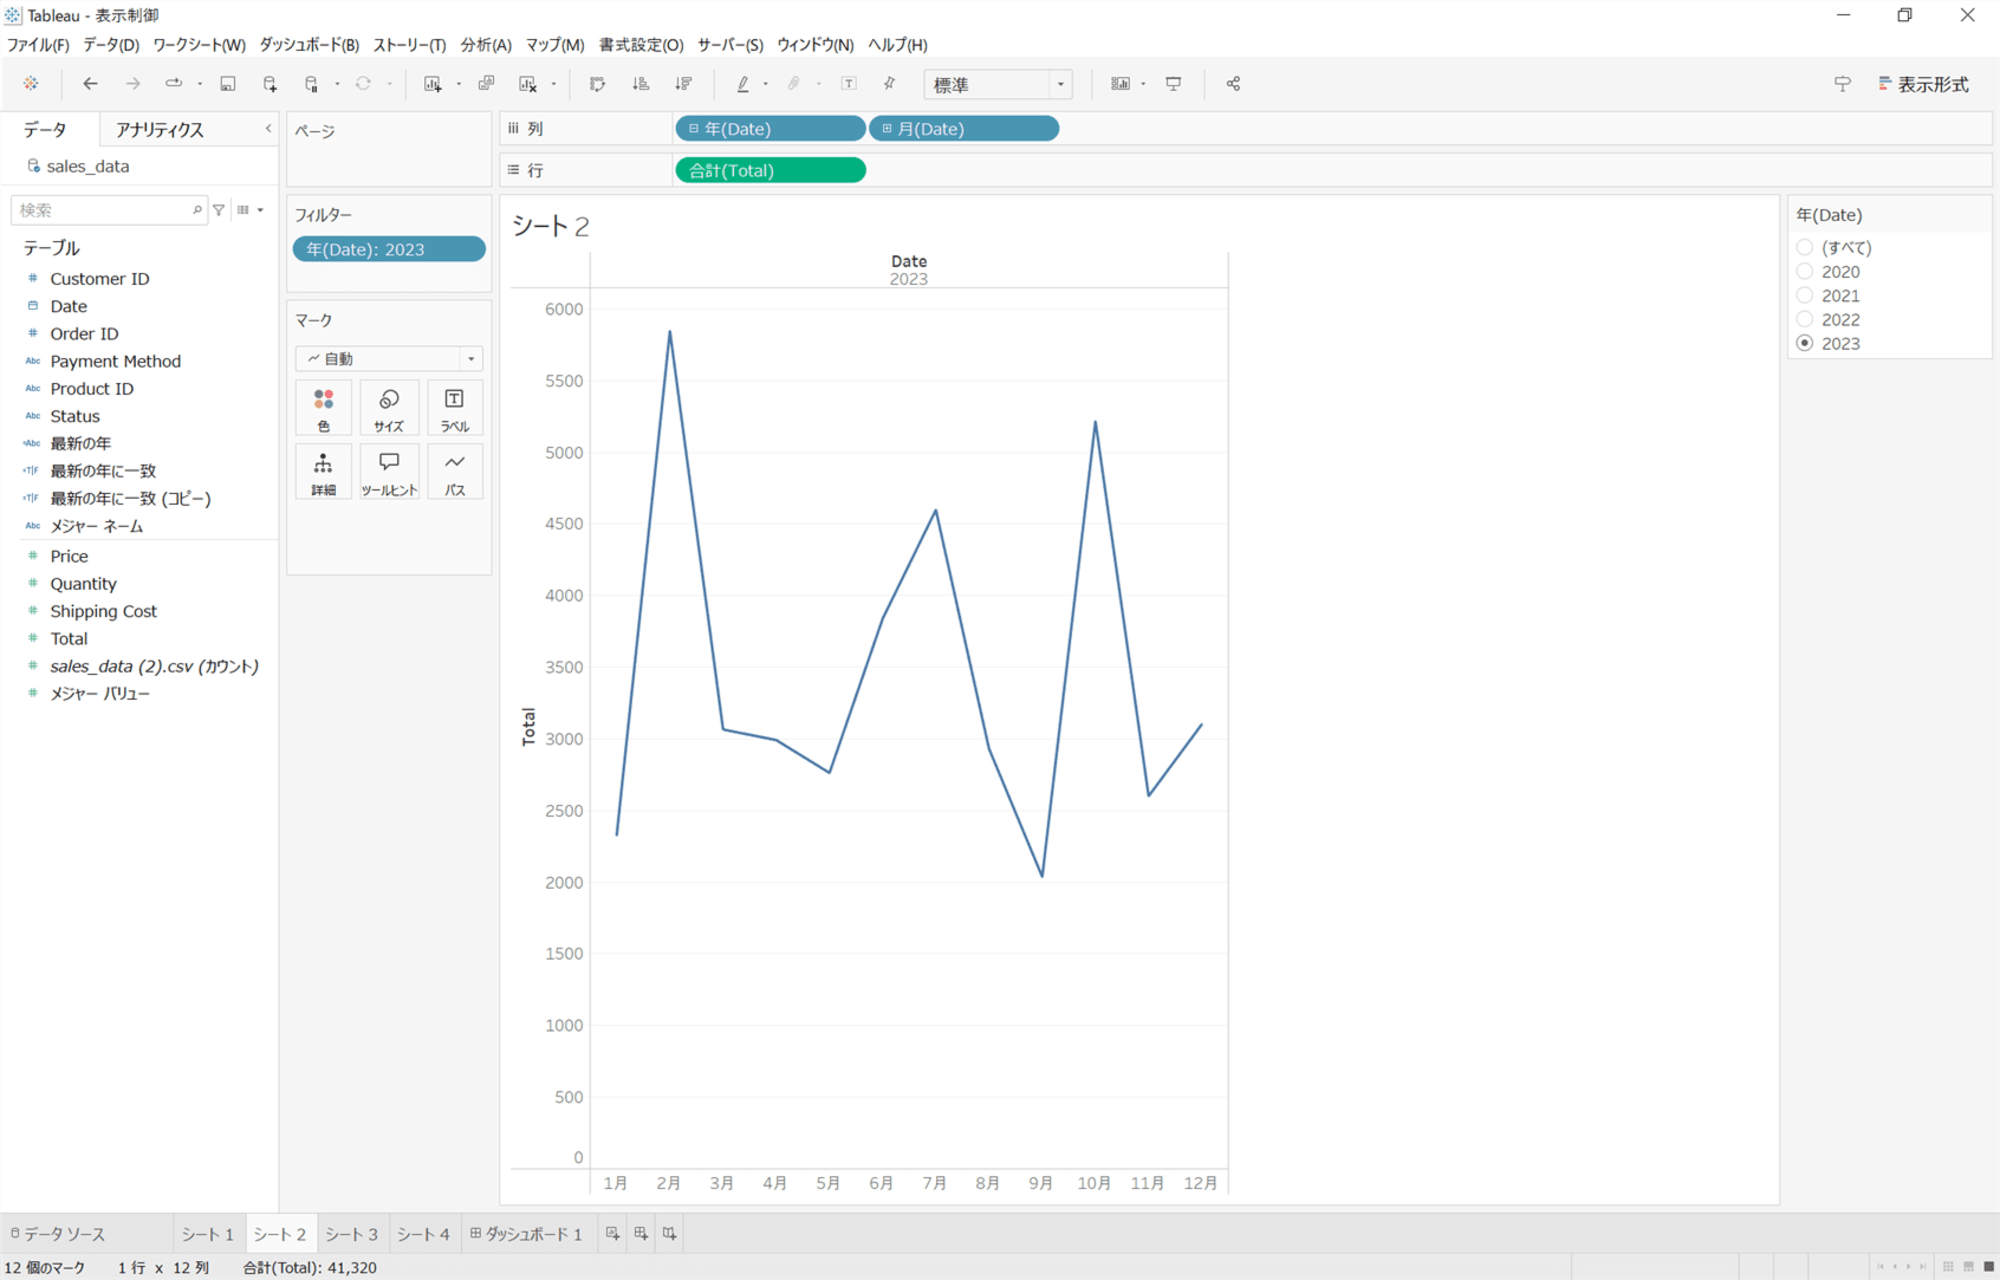
Task: Click new worksheet tab icon at bottom
Action: [x=613, y=1234]
